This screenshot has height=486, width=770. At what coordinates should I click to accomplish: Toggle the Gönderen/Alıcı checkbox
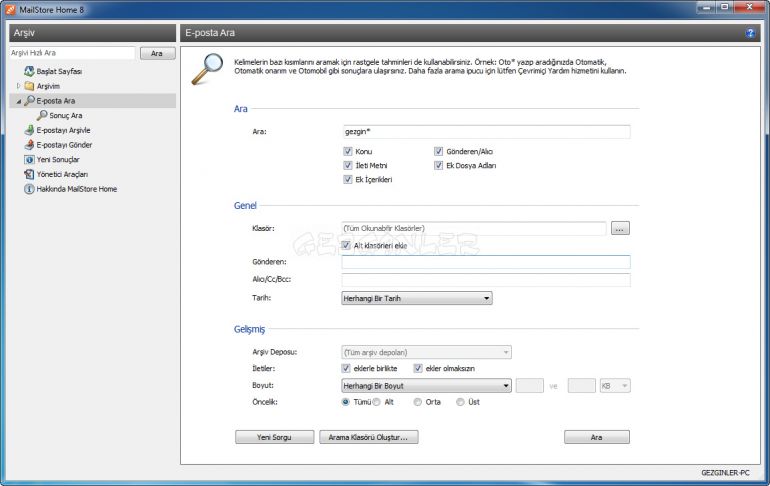pyautogui.click(x=439, y=151)
